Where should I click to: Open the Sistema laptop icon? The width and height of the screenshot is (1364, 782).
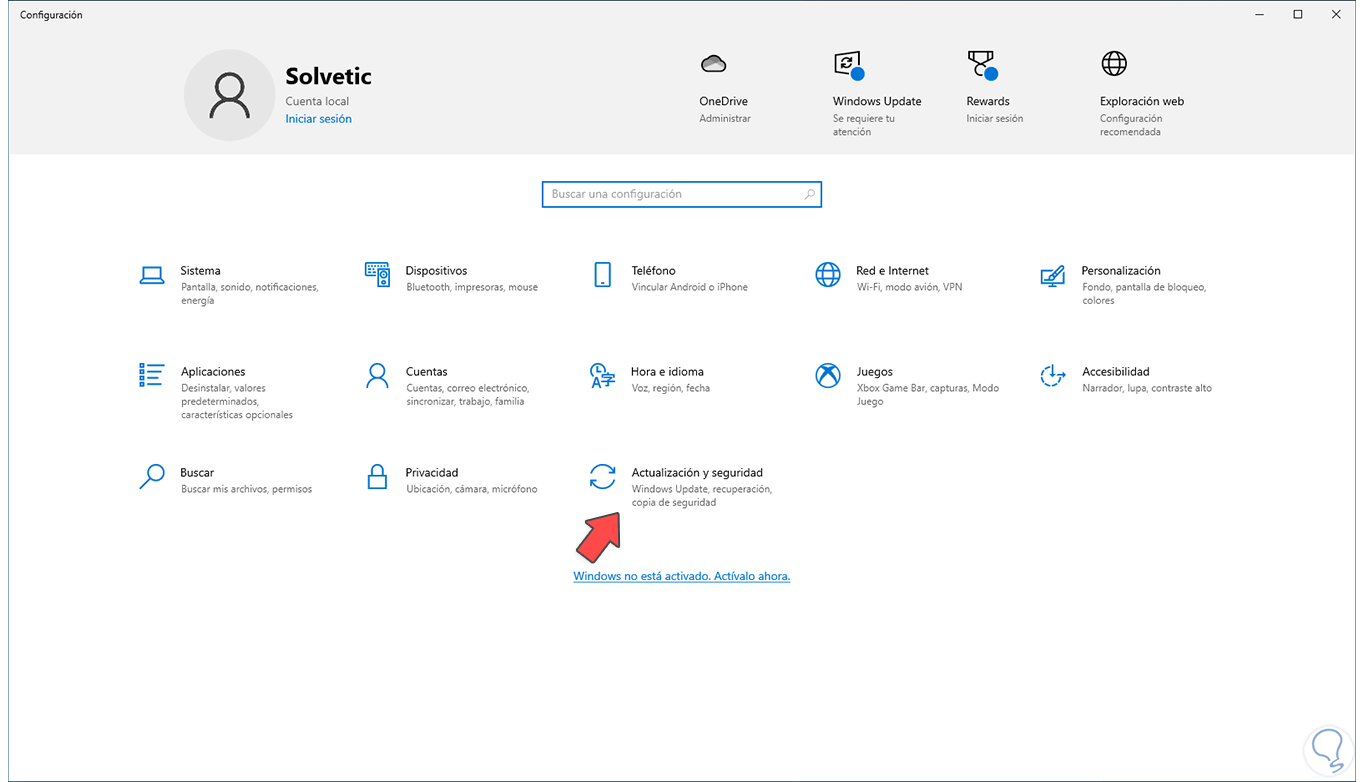tap(152, 275)
